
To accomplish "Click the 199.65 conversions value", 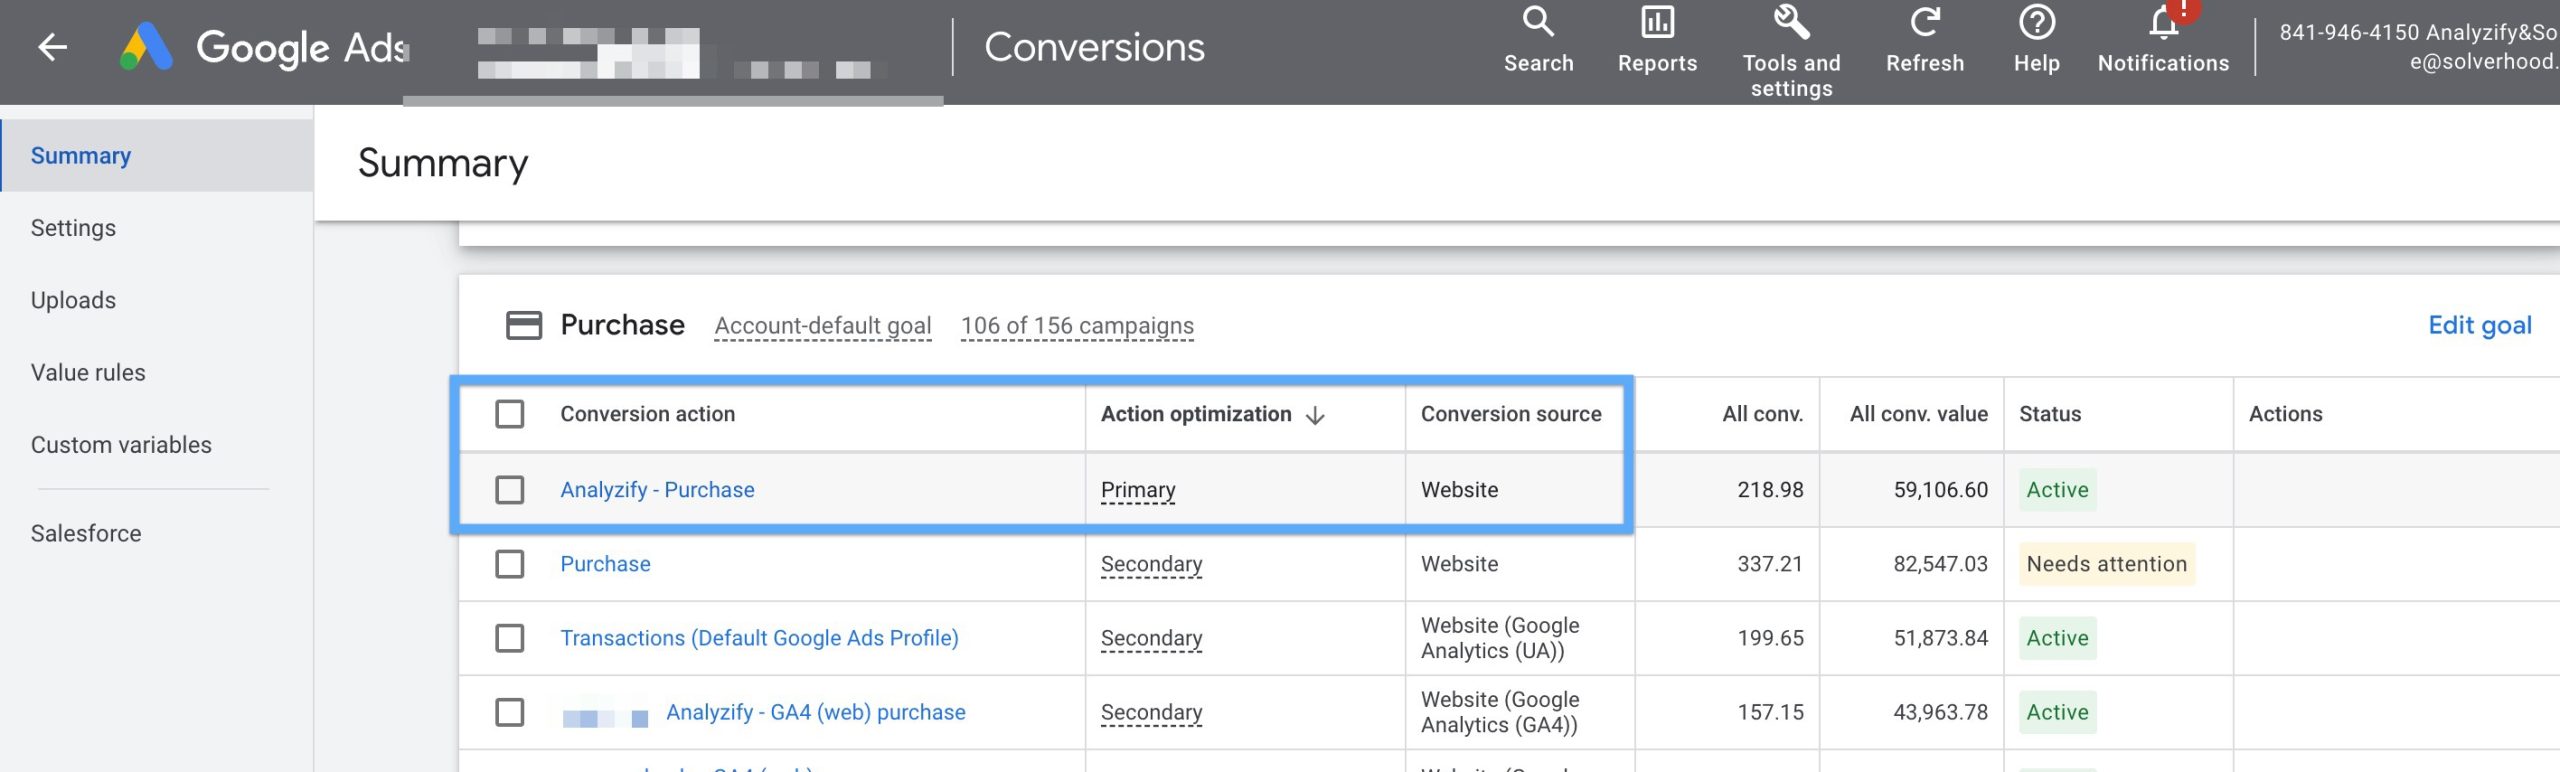I will coord(1770,638).
